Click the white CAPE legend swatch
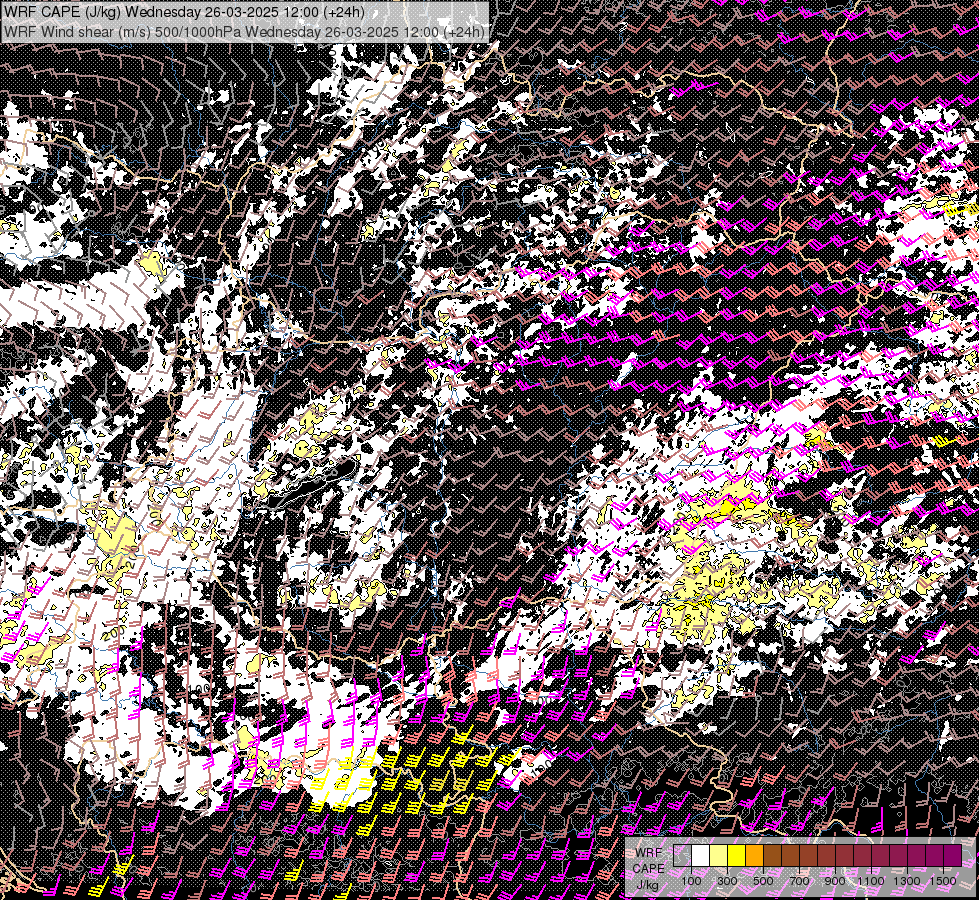The image size is (979, 900). click(x=701, y=855)
